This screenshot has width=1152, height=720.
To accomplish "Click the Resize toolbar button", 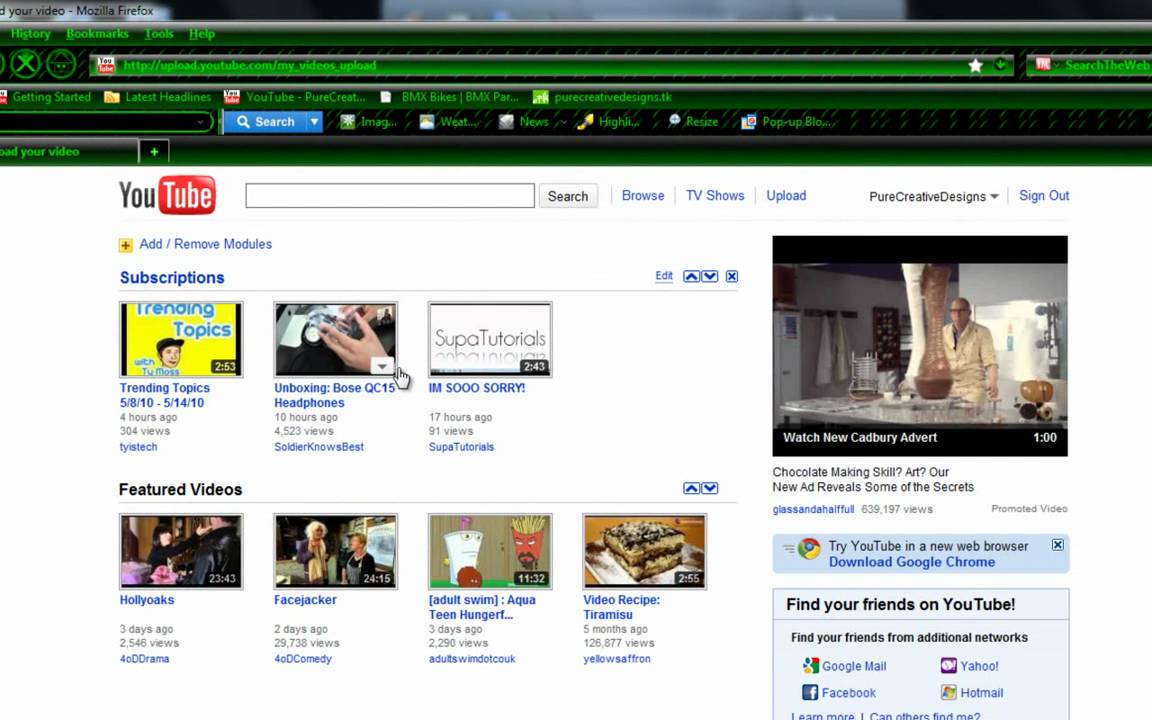I will pos(693,122).
